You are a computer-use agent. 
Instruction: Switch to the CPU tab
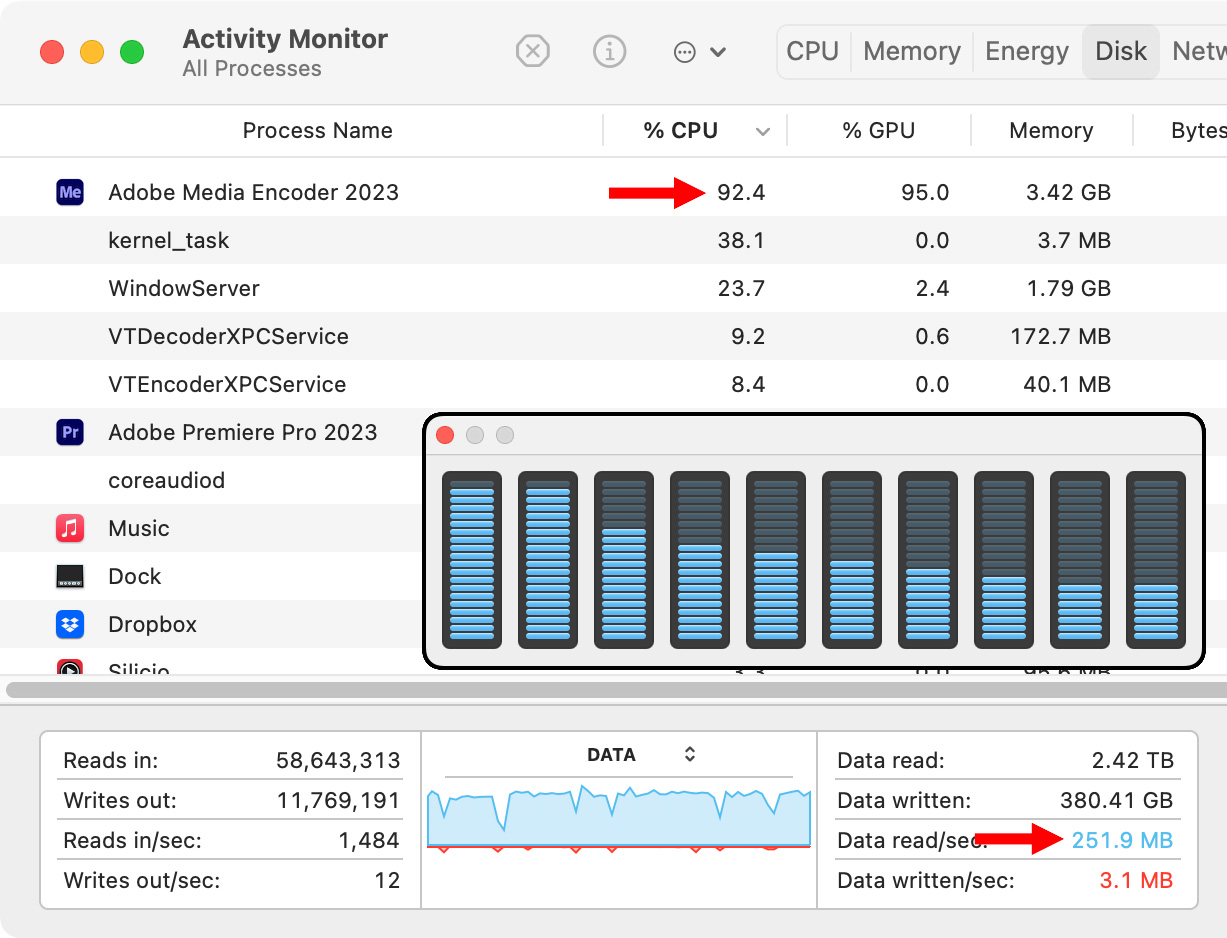[x=812, y=51]
